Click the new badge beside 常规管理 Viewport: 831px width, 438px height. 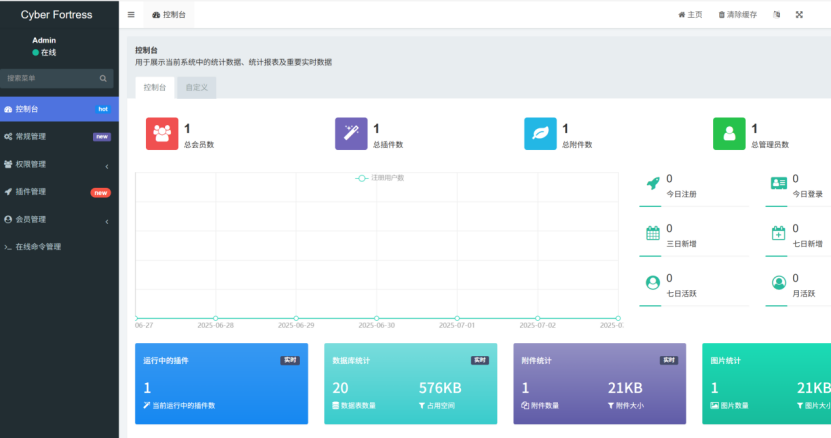[x=102, y=137]
